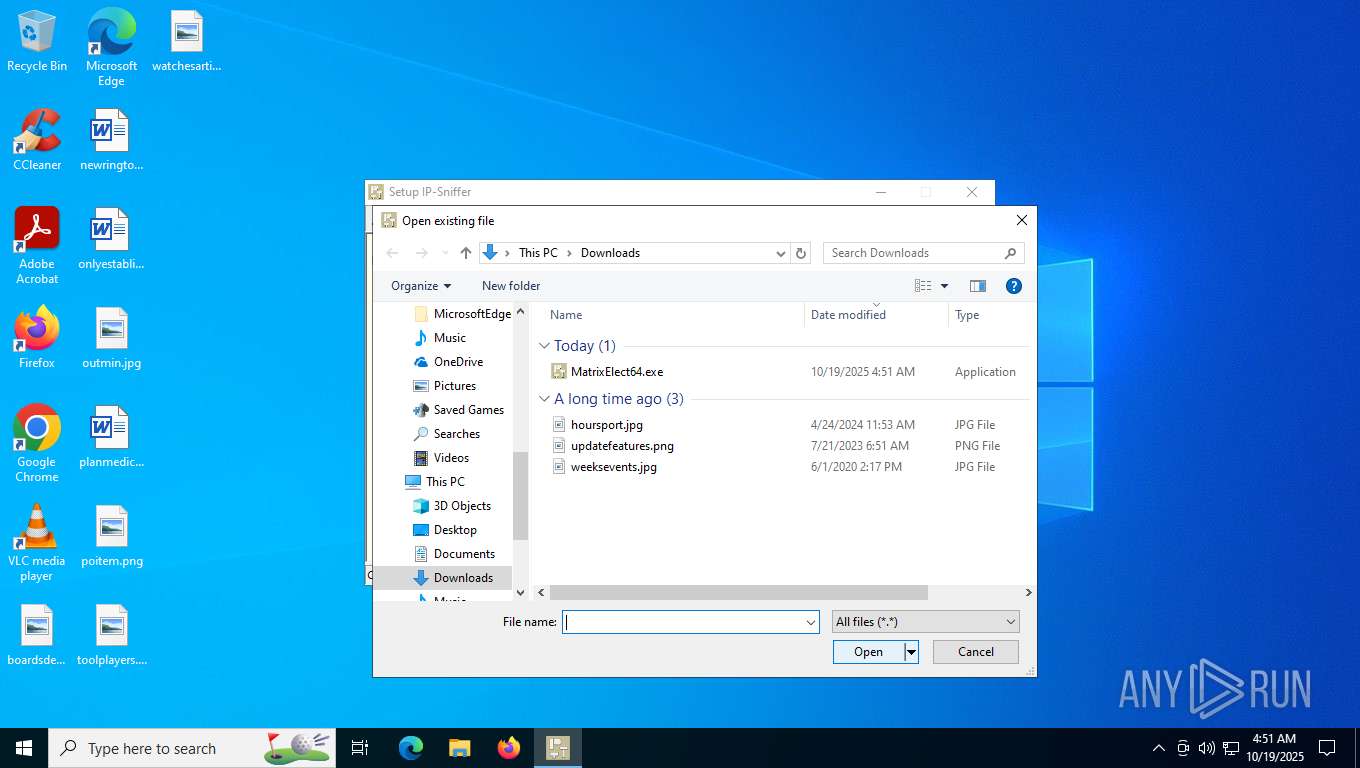This screenshot has height=768, width=1360.
Task: Select the onlyestabli Word document icon
Action: point(111,239)
